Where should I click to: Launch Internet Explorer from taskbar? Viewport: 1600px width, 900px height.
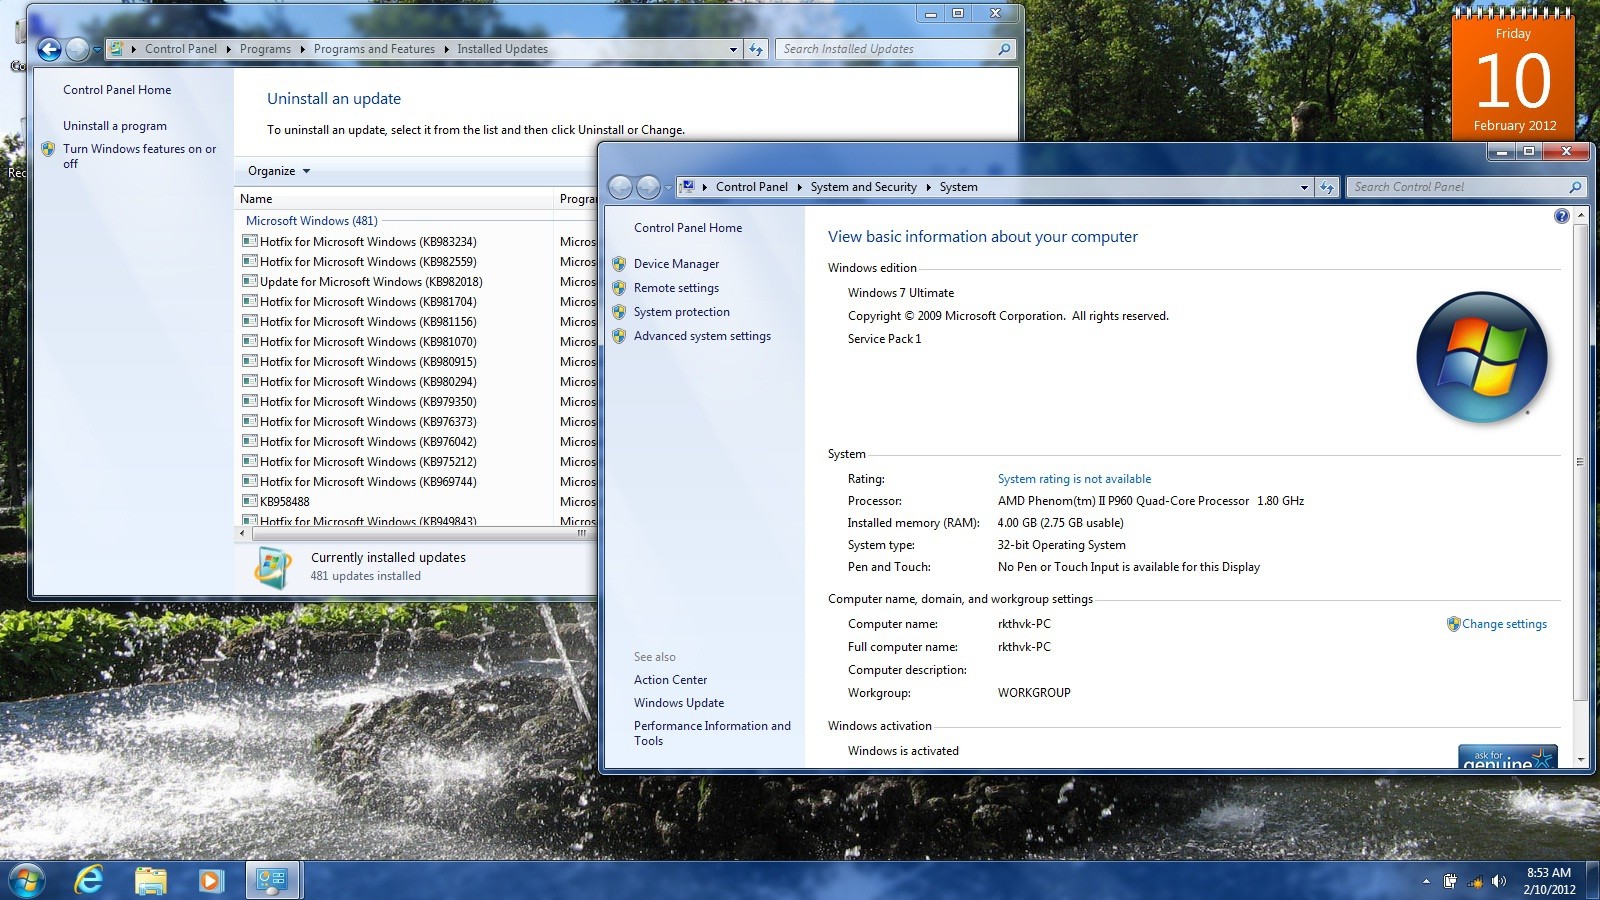89,880
